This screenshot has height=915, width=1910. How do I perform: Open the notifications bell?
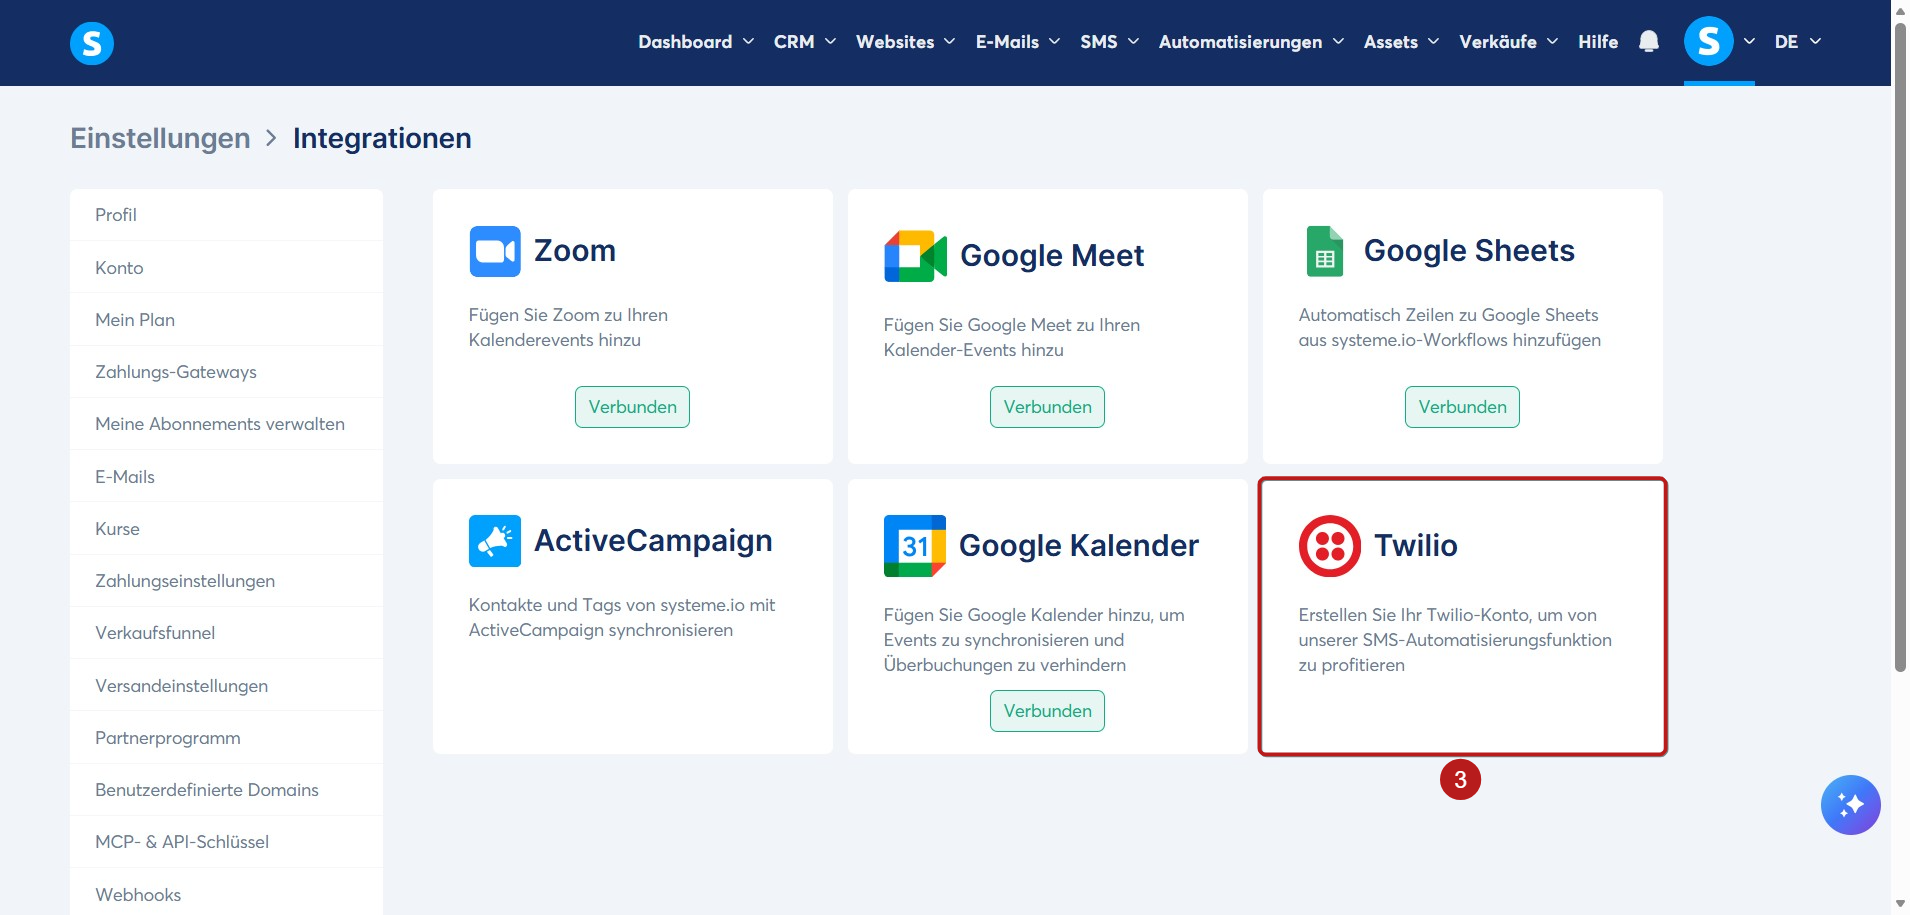(x=1649, y=42)
